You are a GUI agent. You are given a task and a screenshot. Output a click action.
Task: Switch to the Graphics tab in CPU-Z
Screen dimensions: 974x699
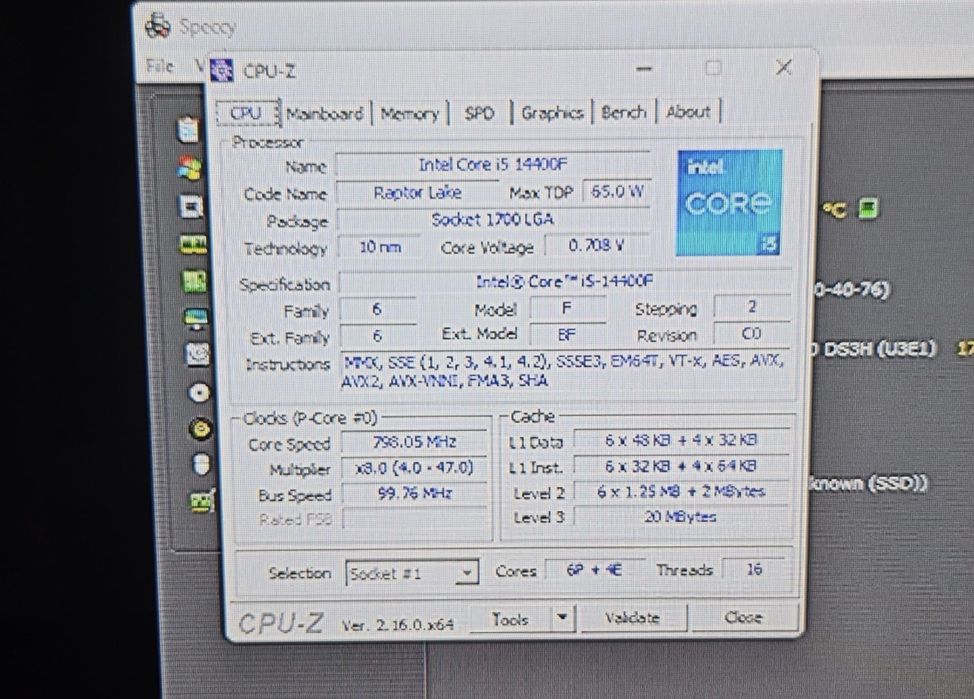pos(552,113)
